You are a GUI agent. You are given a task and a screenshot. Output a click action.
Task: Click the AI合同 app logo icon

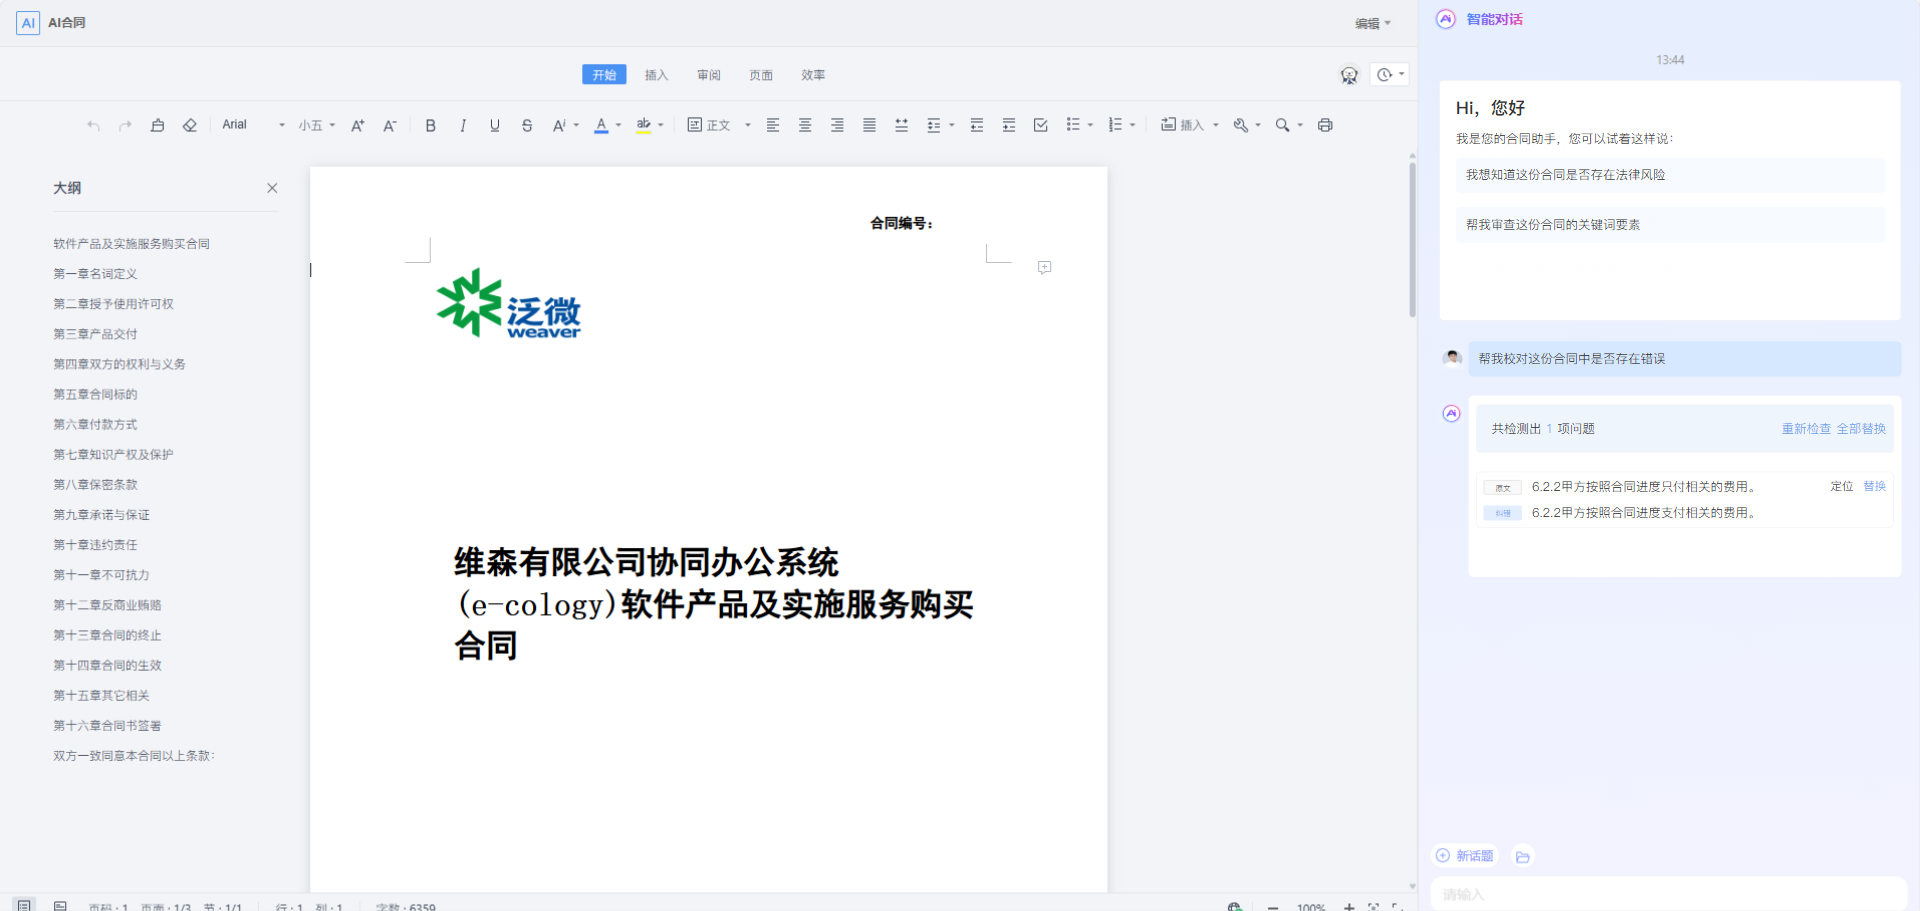click(28, 23)
